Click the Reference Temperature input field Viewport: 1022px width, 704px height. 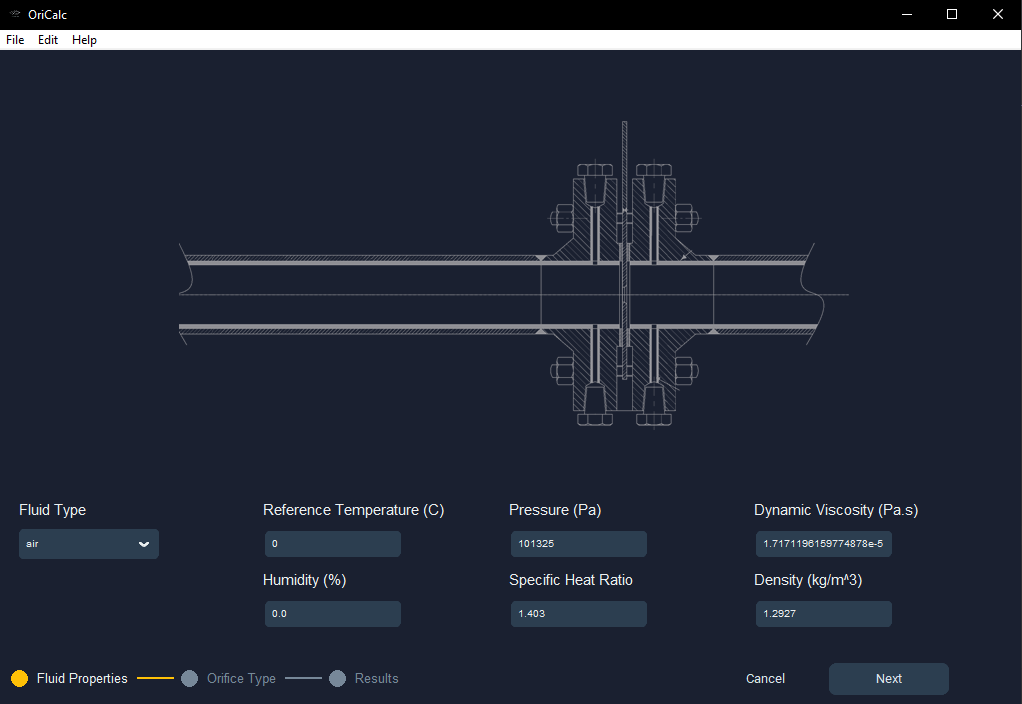(332, 543)
